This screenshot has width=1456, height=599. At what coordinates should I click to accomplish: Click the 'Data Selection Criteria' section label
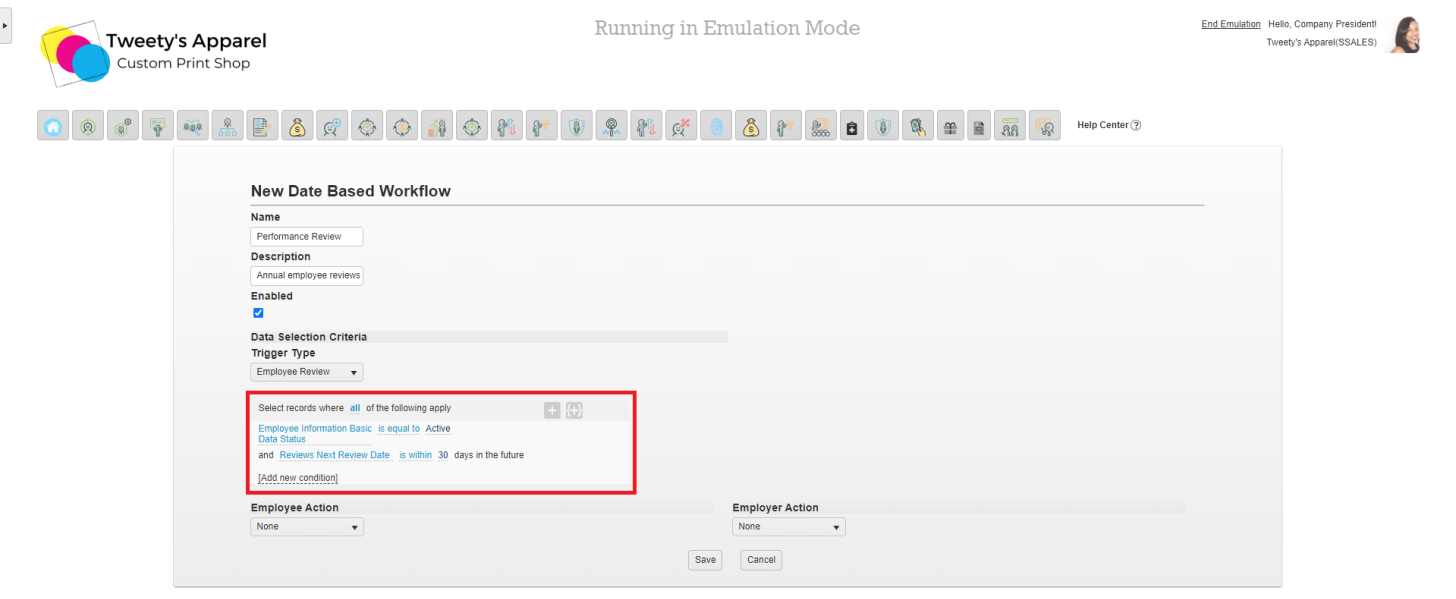point(309,337)
